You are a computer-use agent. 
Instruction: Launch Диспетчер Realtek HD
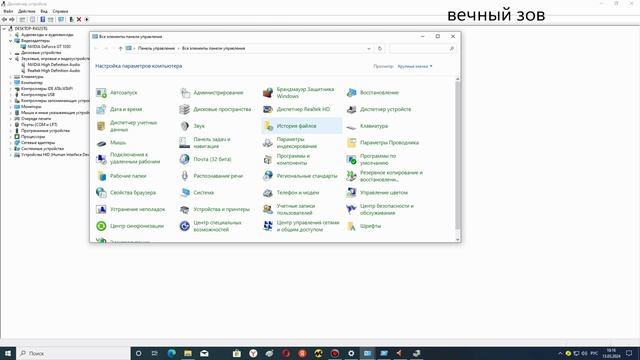pos(296,109)
